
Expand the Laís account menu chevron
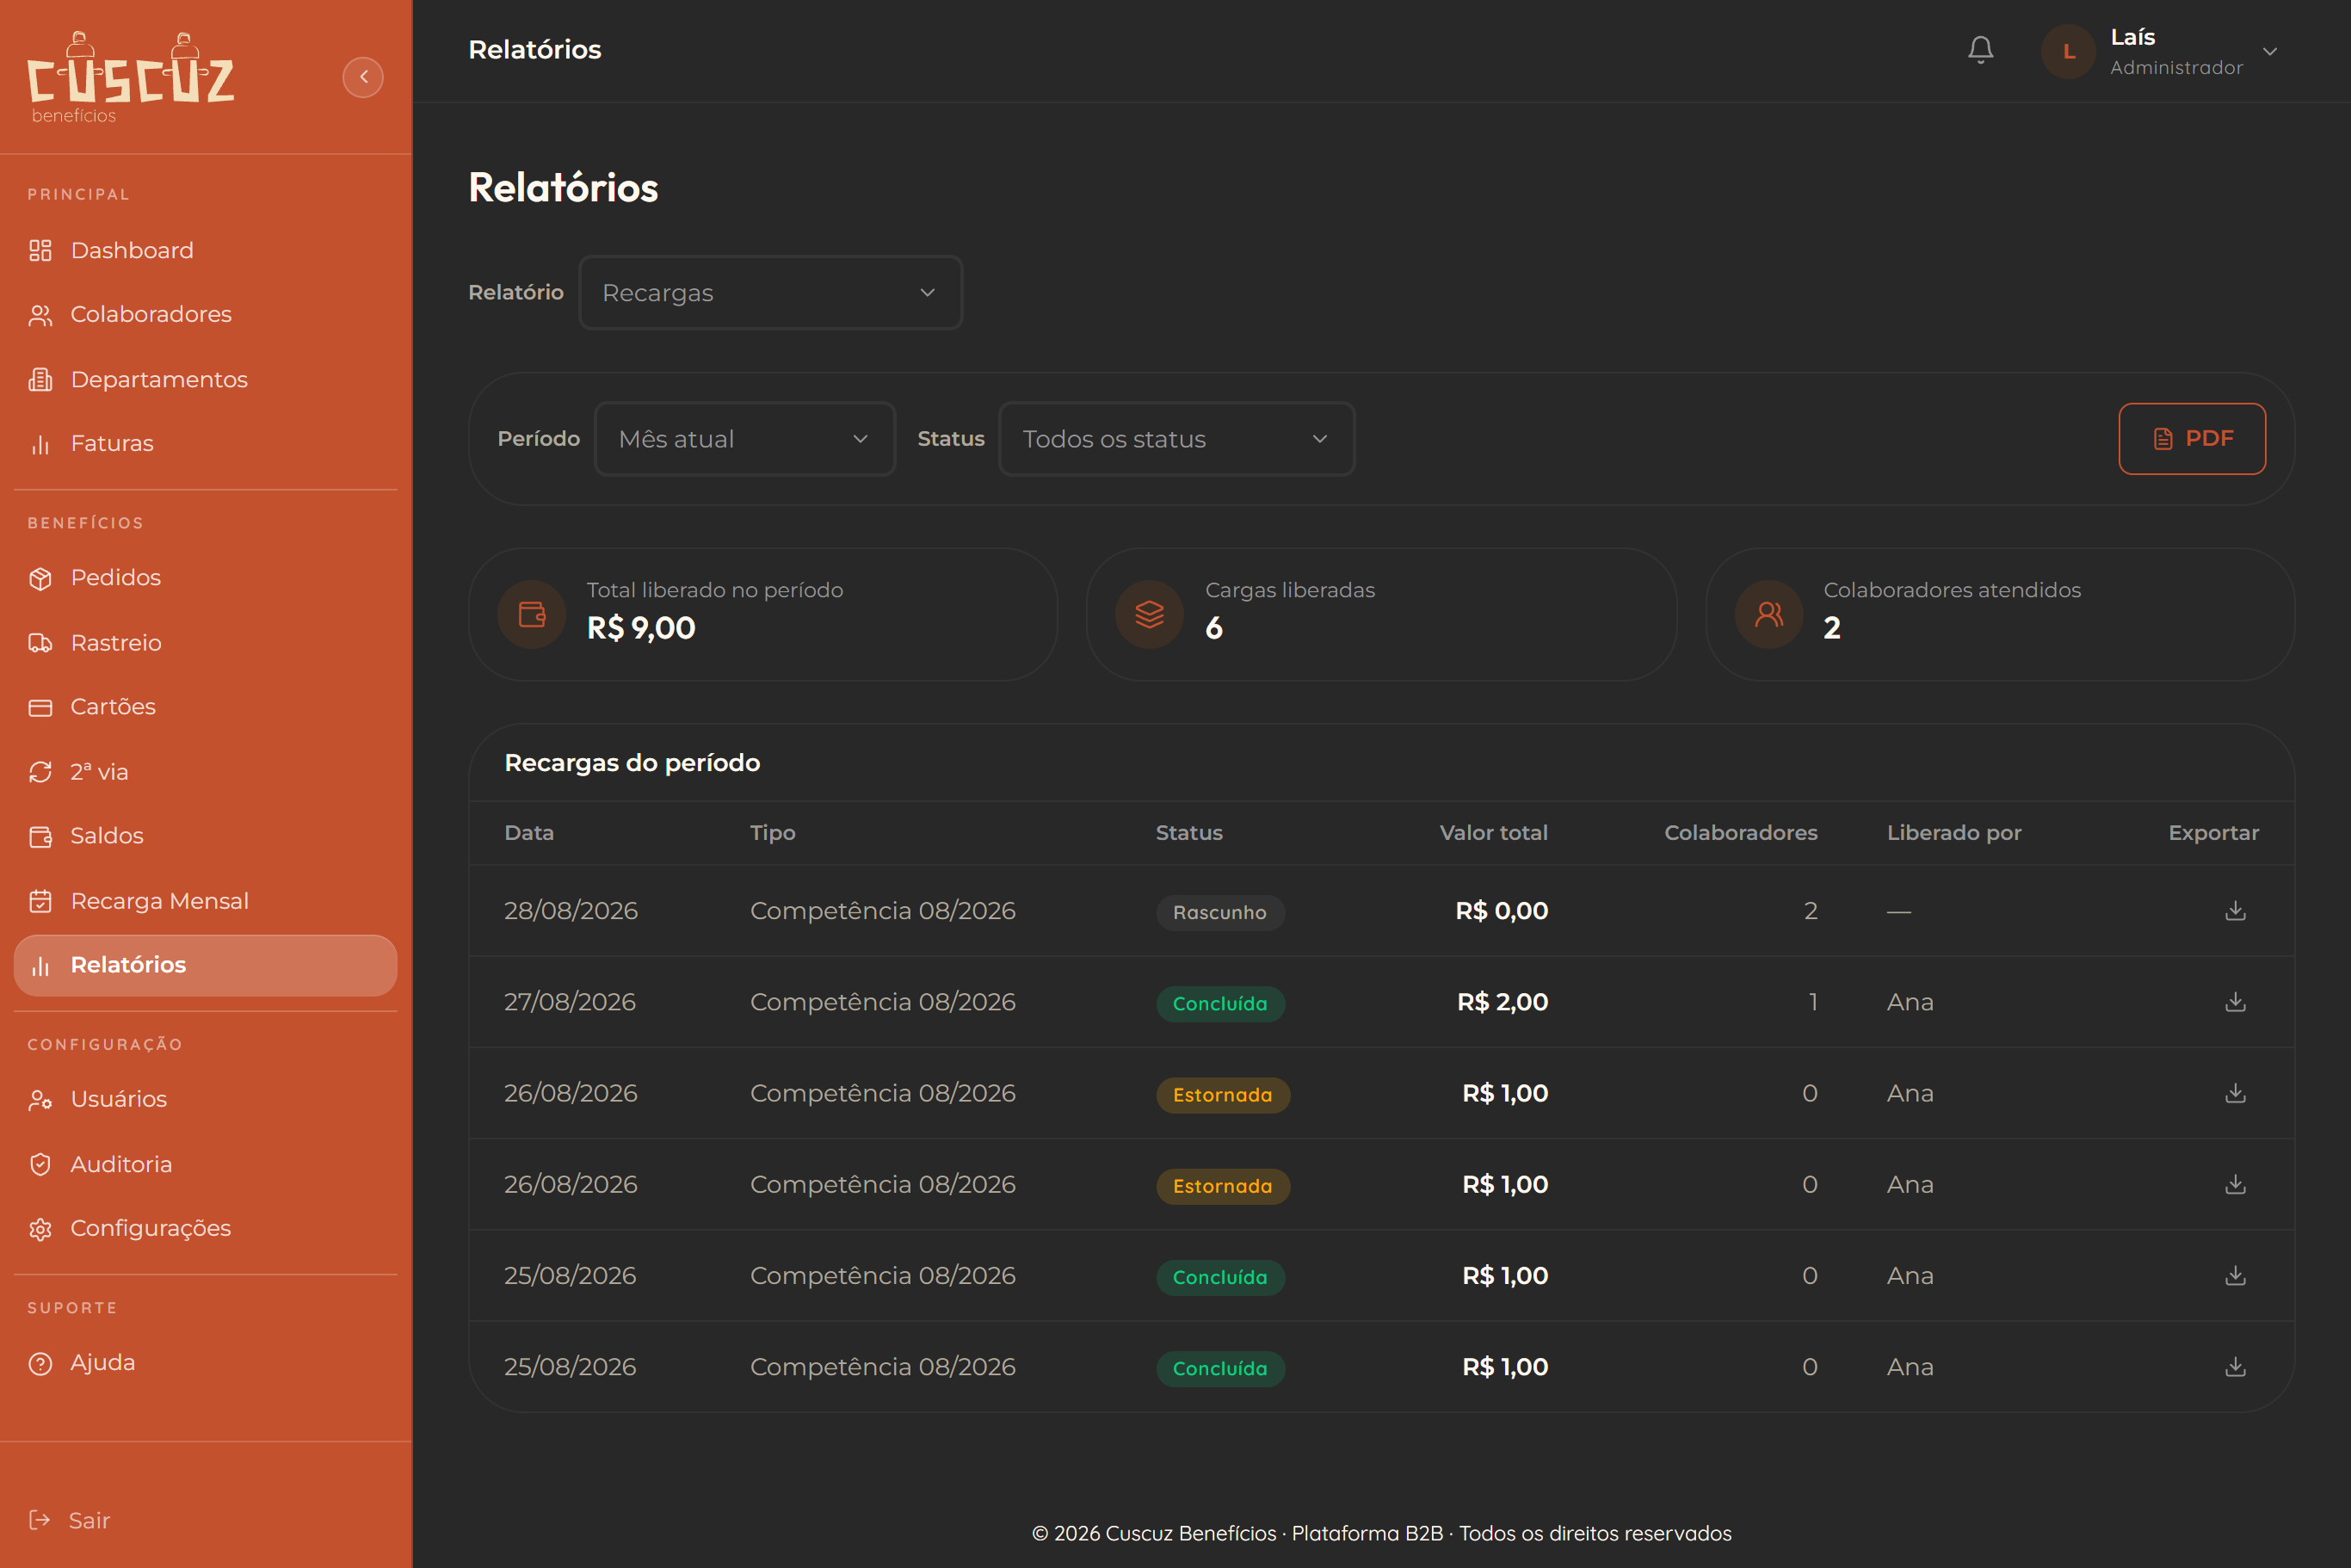tap(2270, 51)
